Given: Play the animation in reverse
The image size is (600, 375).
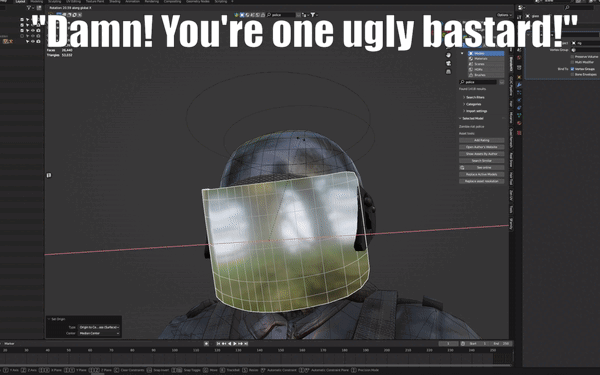Looking at the screenshot, I should click(x=230, y=344).
